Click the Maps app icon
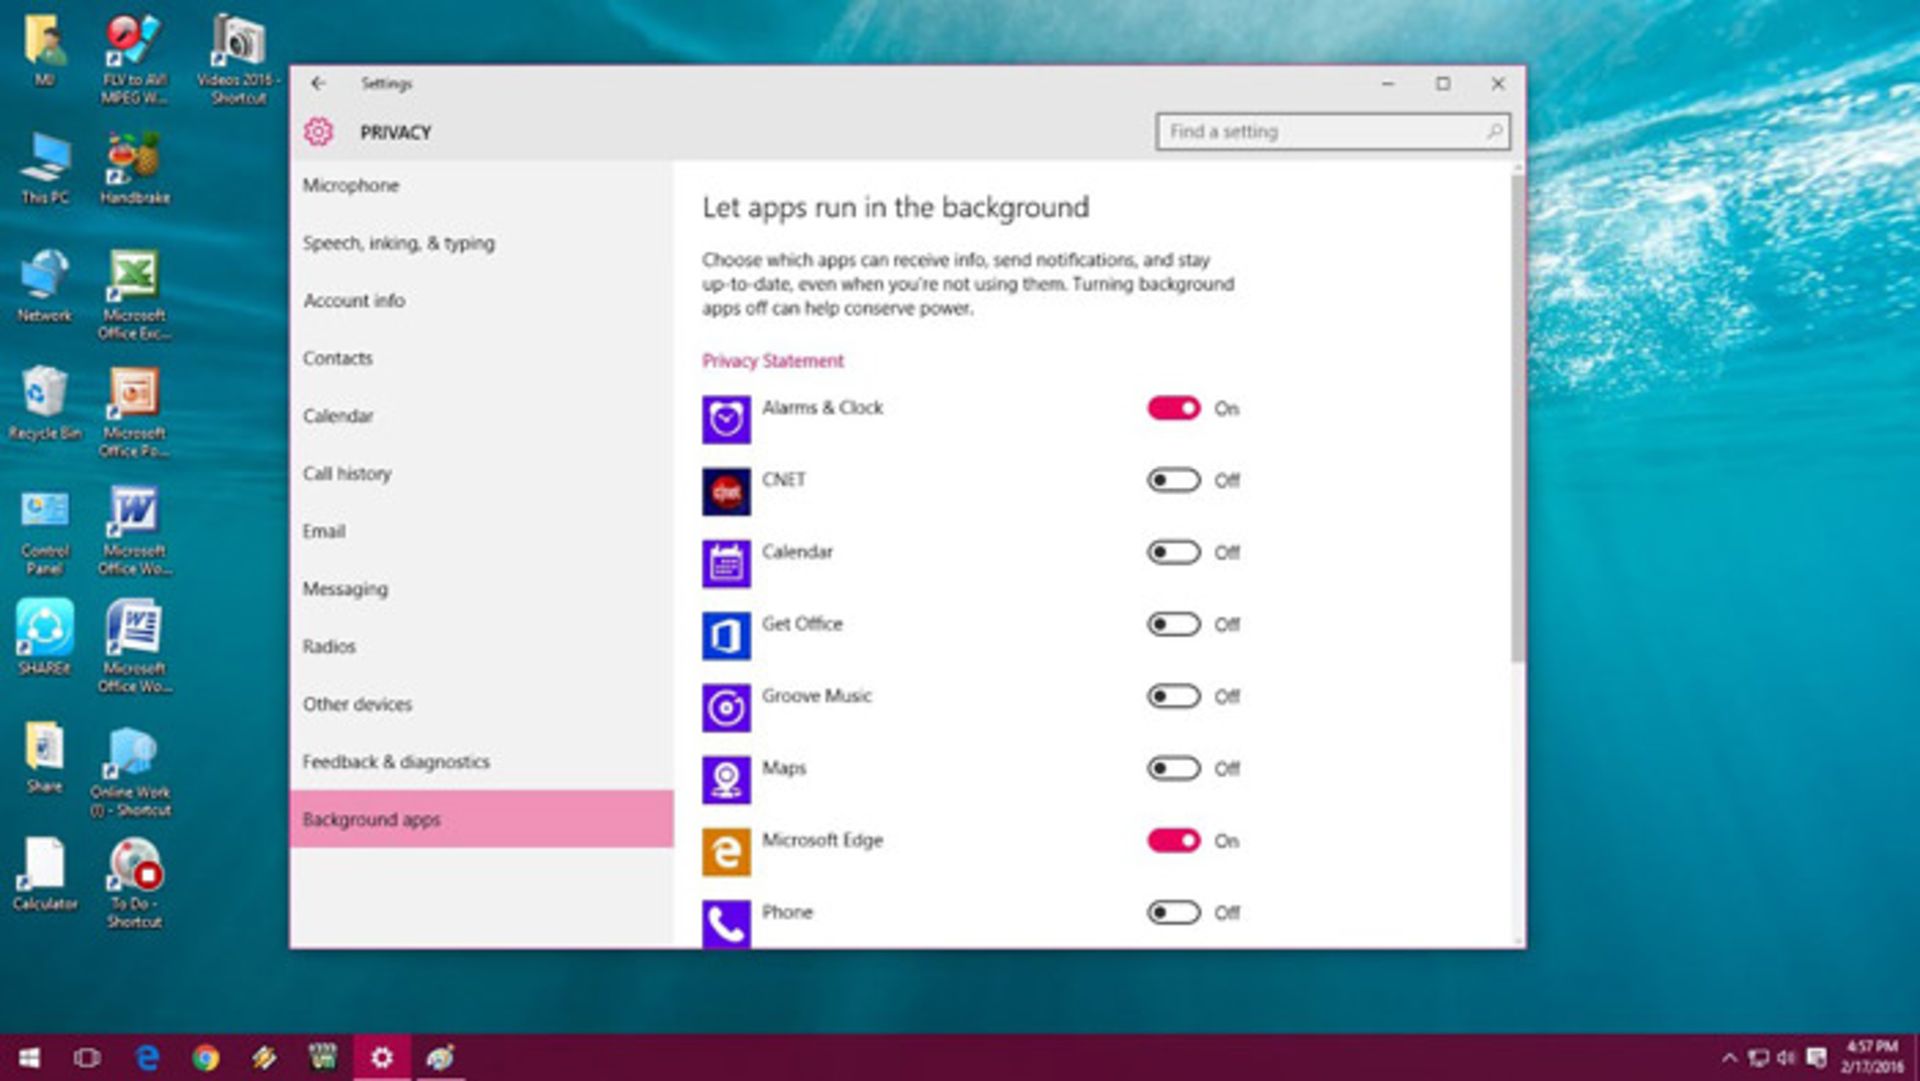Image resolution: width=1920 pixels, height=1081 pixels. (726, 780)
